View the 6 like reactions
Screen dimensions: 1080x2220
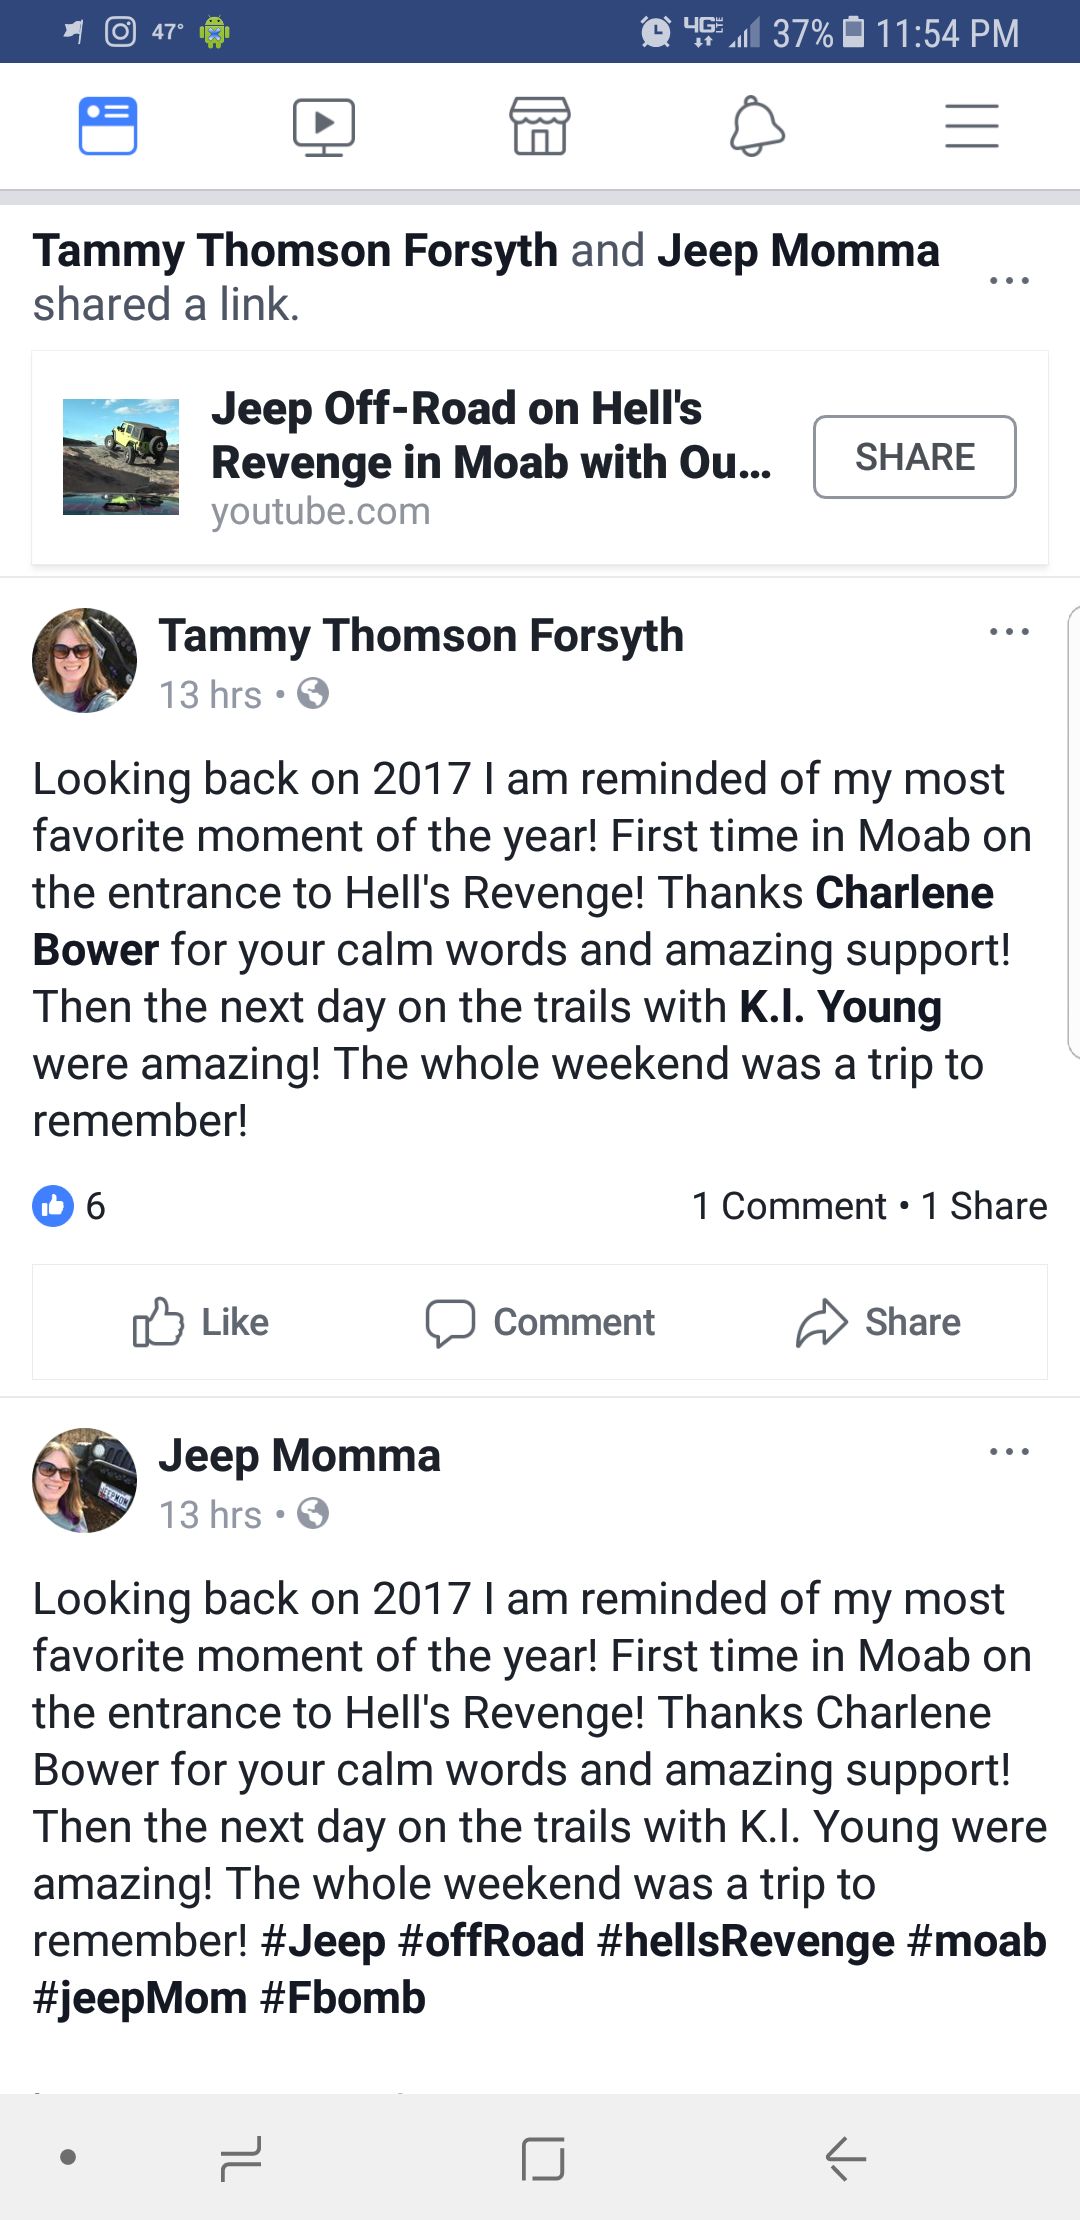(x=68, y=1206)
